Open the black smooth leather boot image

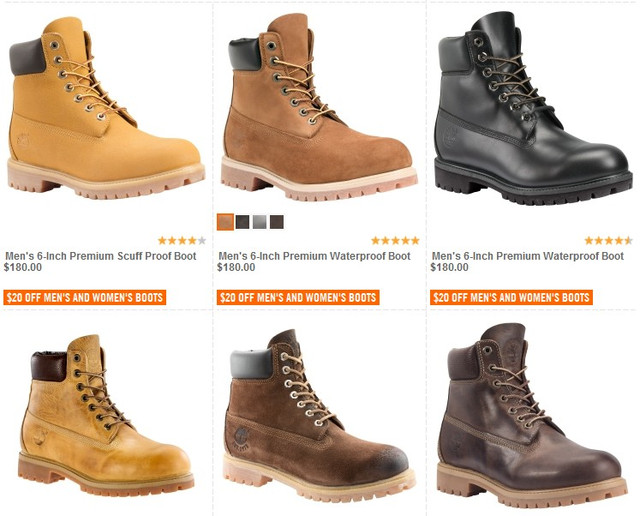533,108
